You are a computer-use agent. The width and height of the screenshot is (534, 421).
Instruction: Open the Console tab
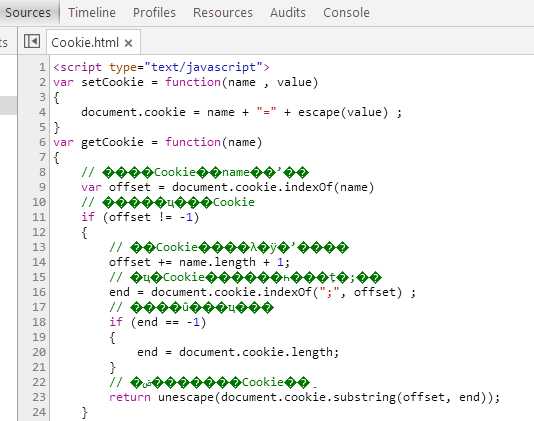(x=346, y=13)
